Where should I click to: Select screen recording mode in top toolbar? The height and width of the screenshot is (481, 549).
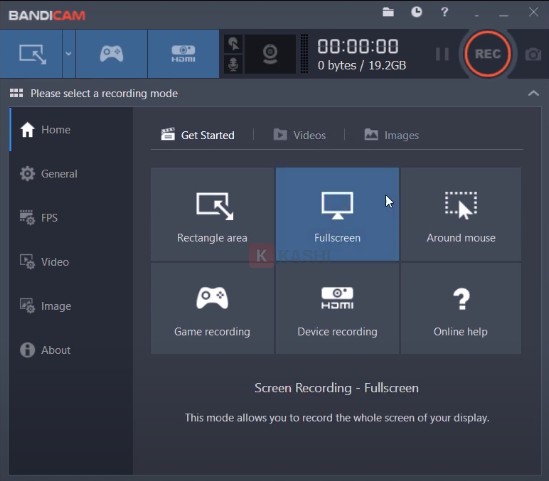(32, 54)
